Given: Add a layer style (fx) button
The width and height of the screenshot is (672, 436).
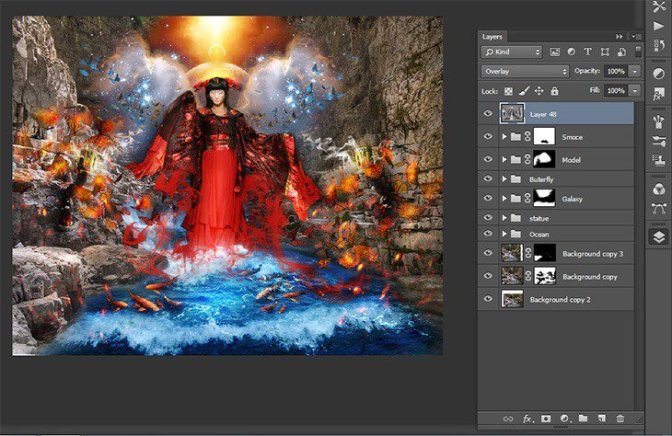Looking at the screenshot, I should click(527, 419).
